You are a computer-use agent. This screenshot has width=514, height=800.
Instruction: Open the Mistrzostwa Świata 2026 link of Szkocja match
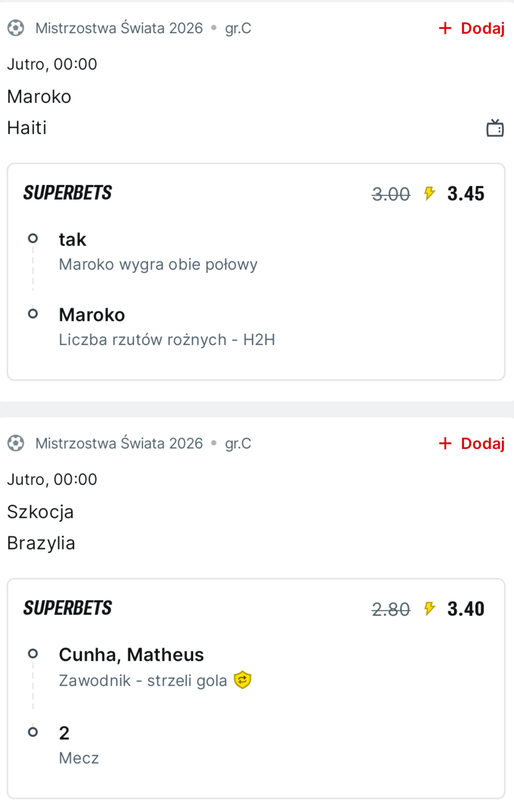[119, 443]
